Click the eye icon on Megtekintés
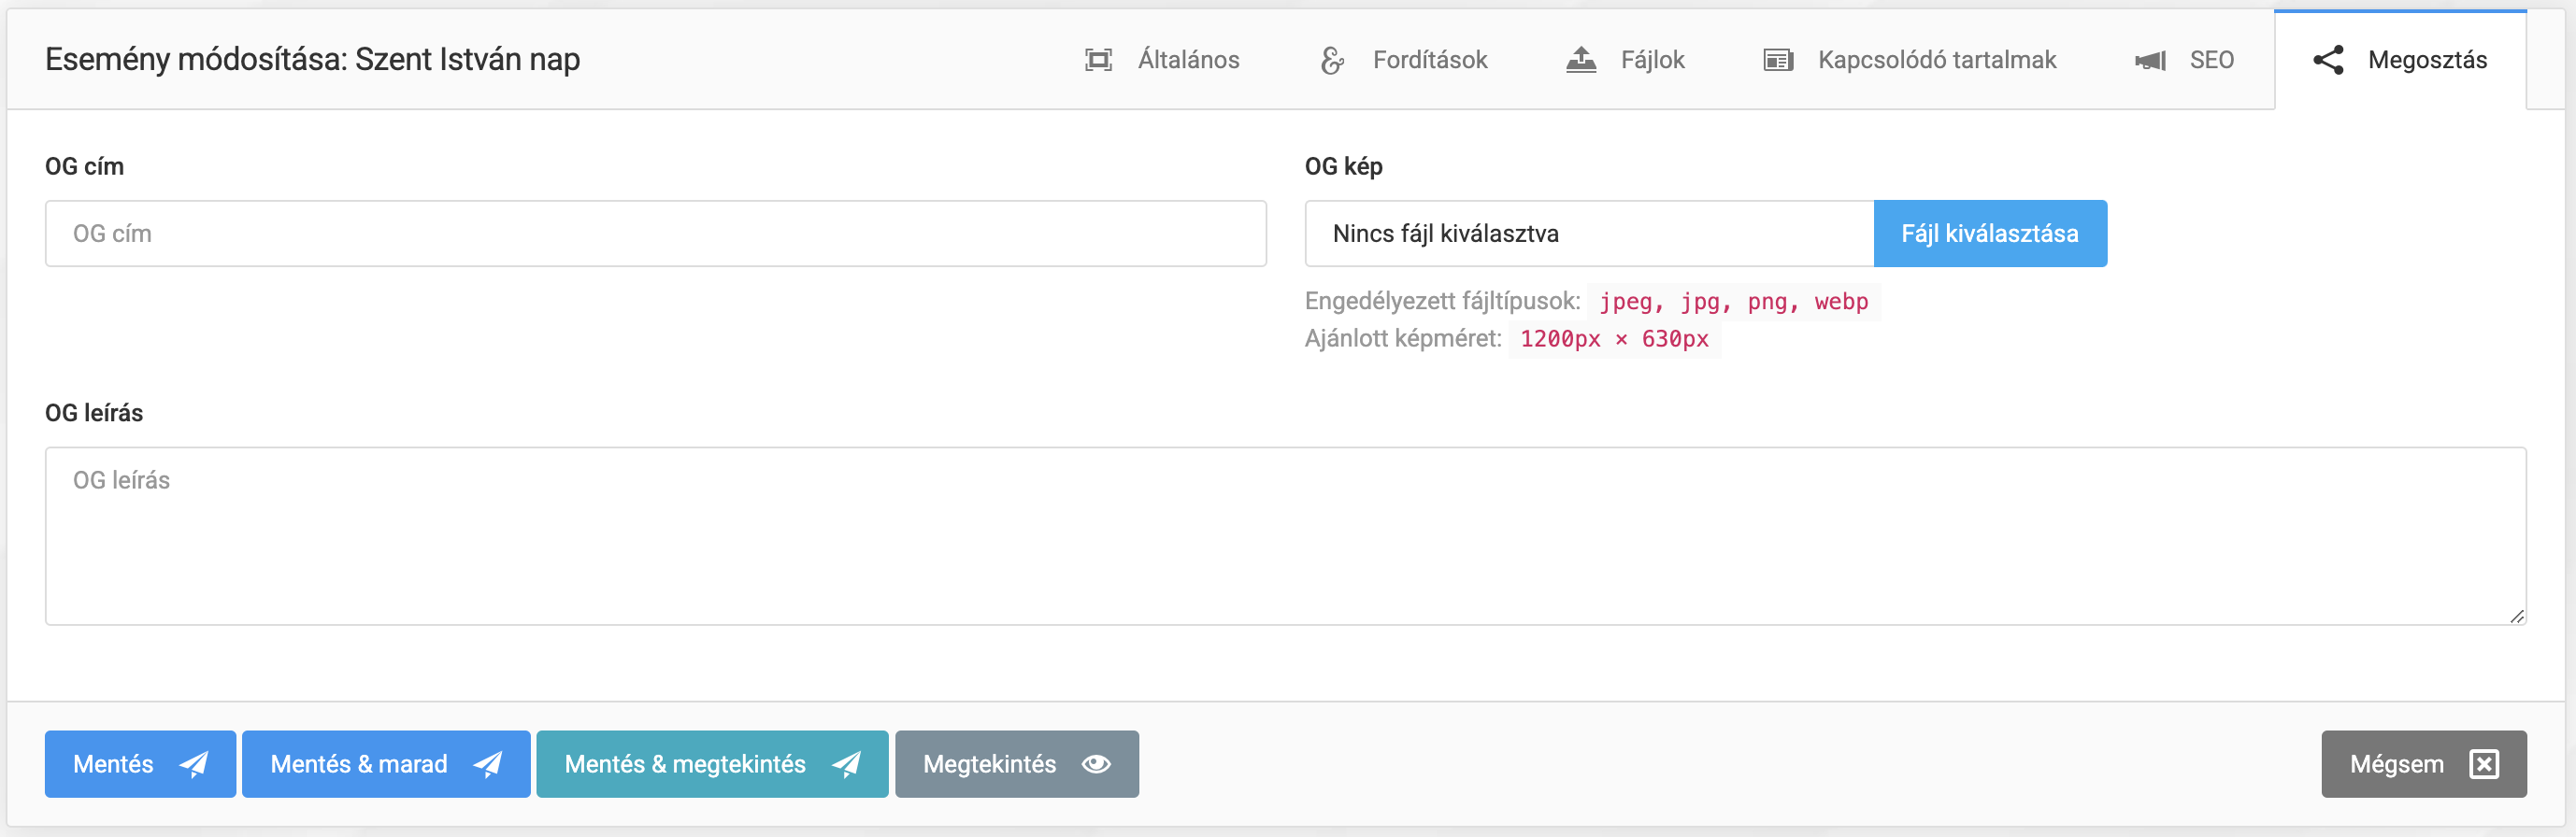 coord(1096,764)
